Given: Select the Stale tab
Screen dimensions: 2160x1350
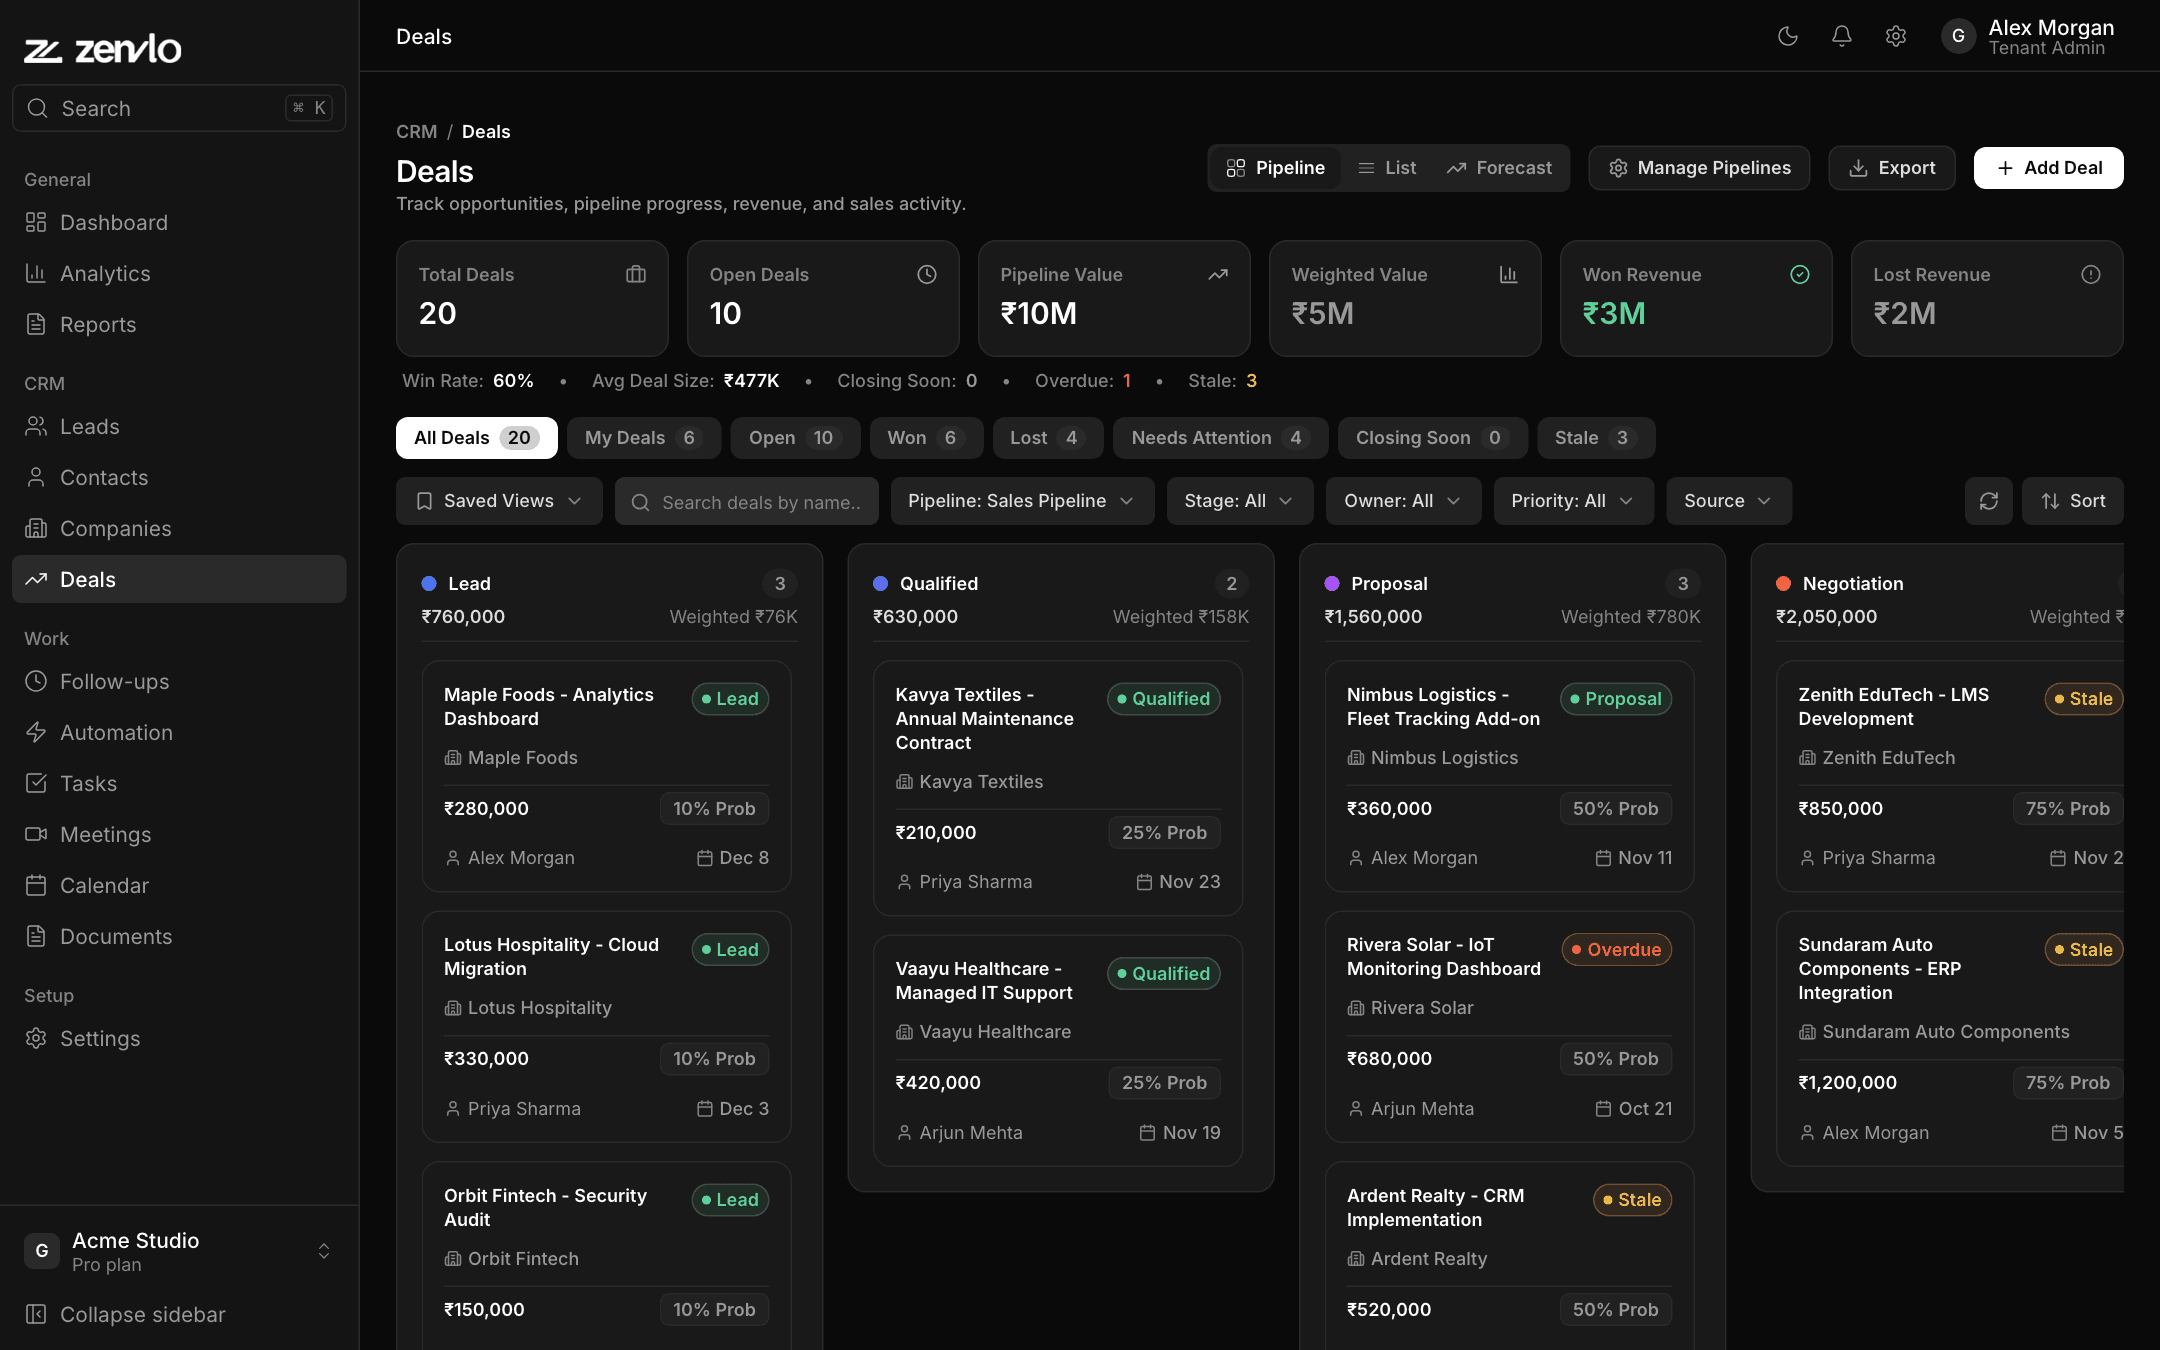Looking at the screenshot, I should coord(1595,438).
